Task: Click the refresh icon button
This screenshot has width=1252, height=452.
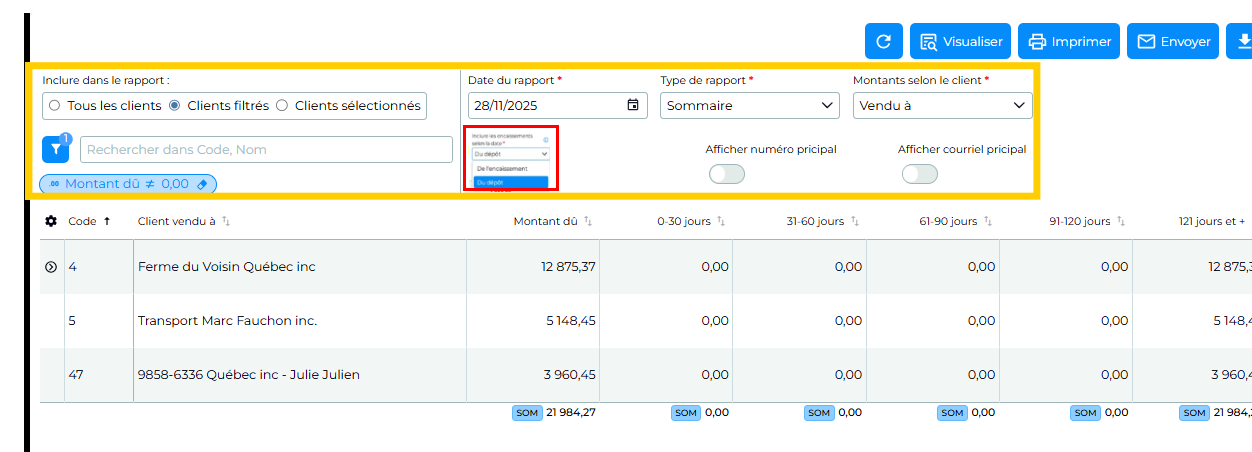Action: 883,41
